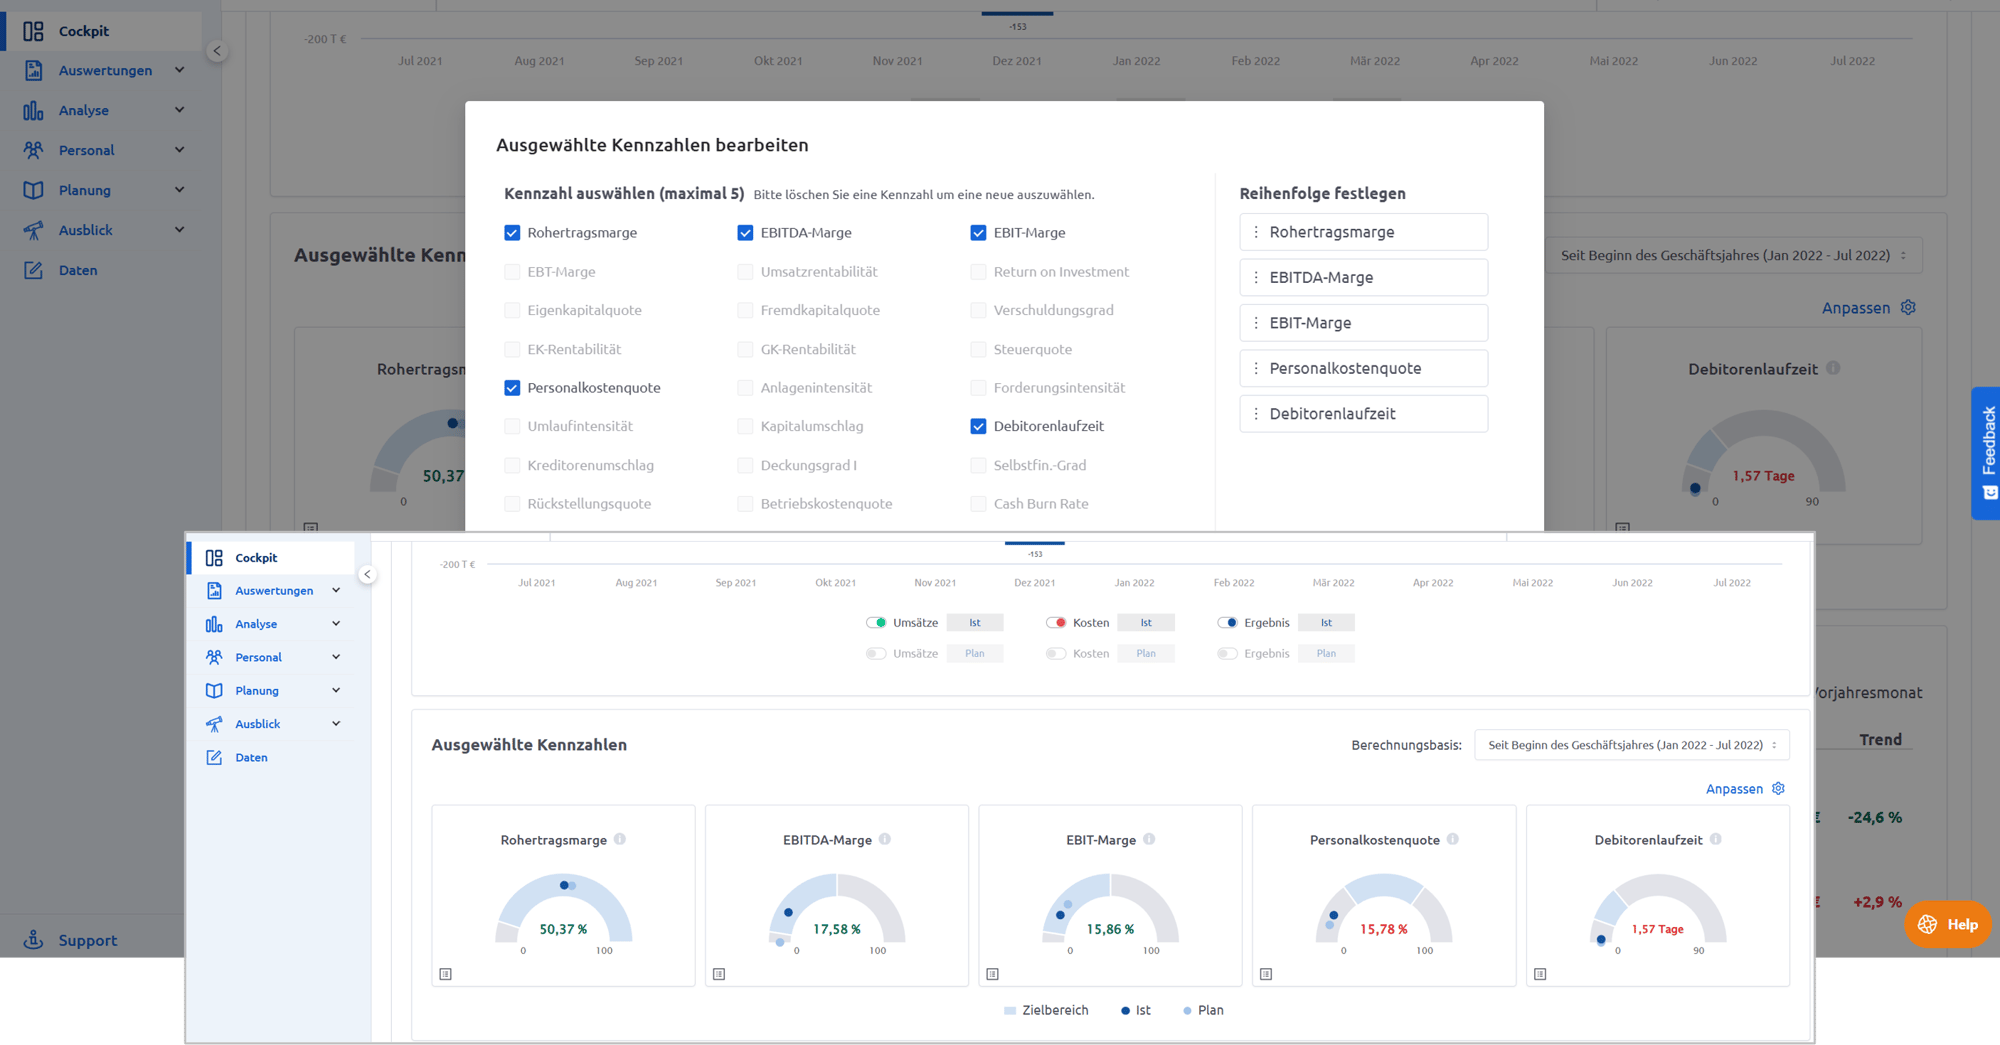
Task: Click the Auswertungen icon in the background sidebar
Action: [33, 70]
